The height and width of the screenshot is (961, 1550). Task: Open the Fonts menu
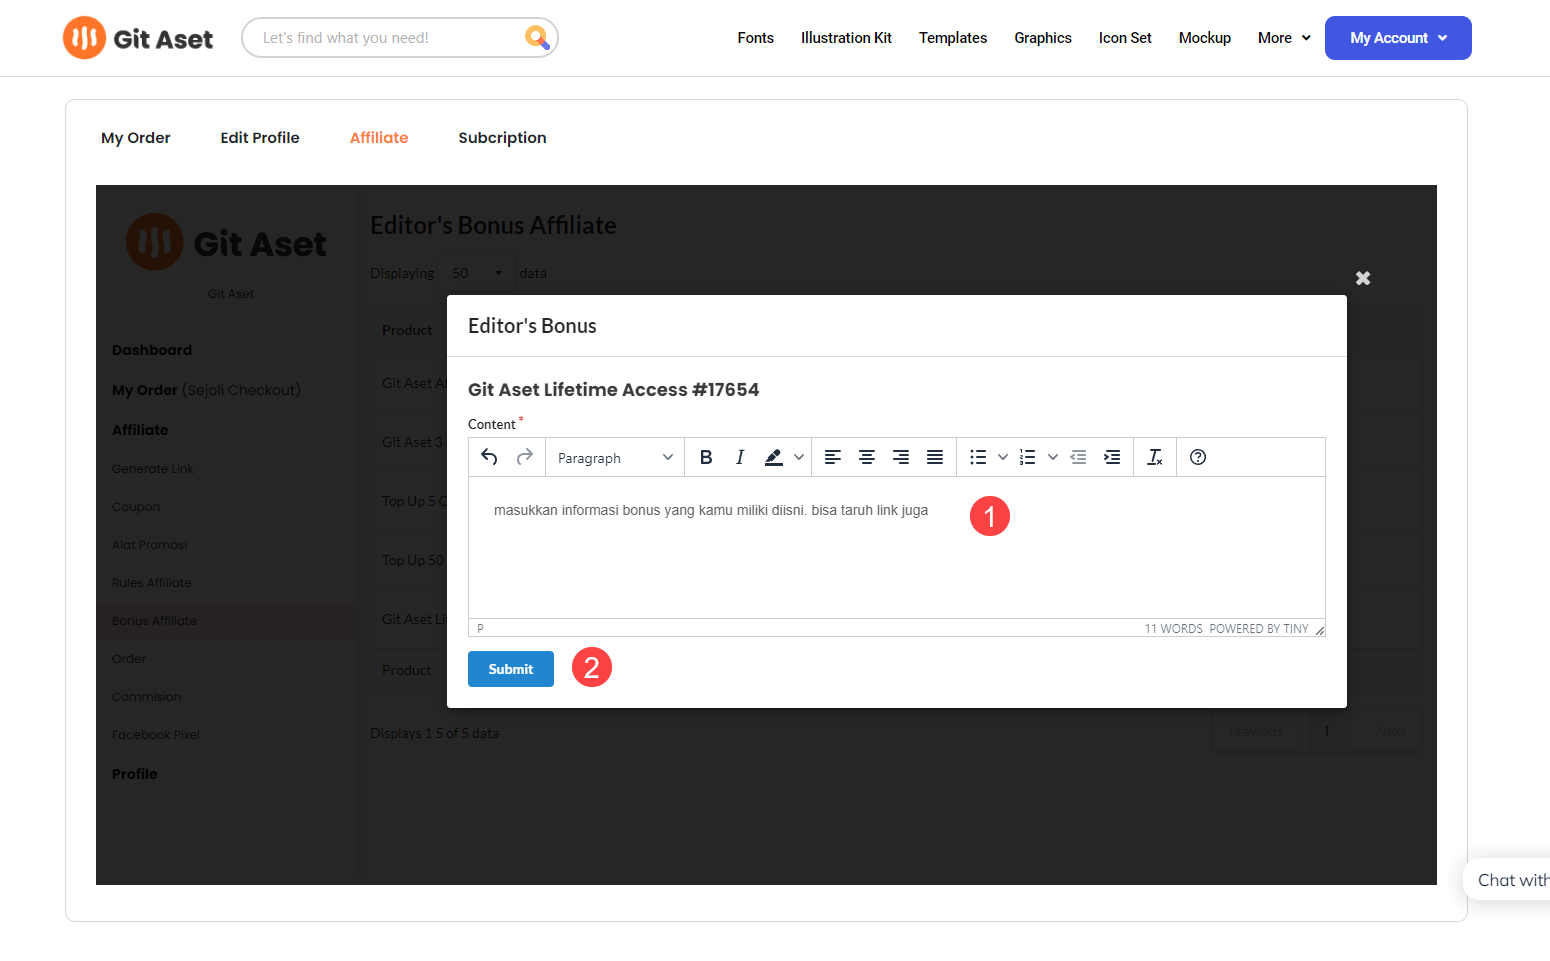tap(756, 38)
